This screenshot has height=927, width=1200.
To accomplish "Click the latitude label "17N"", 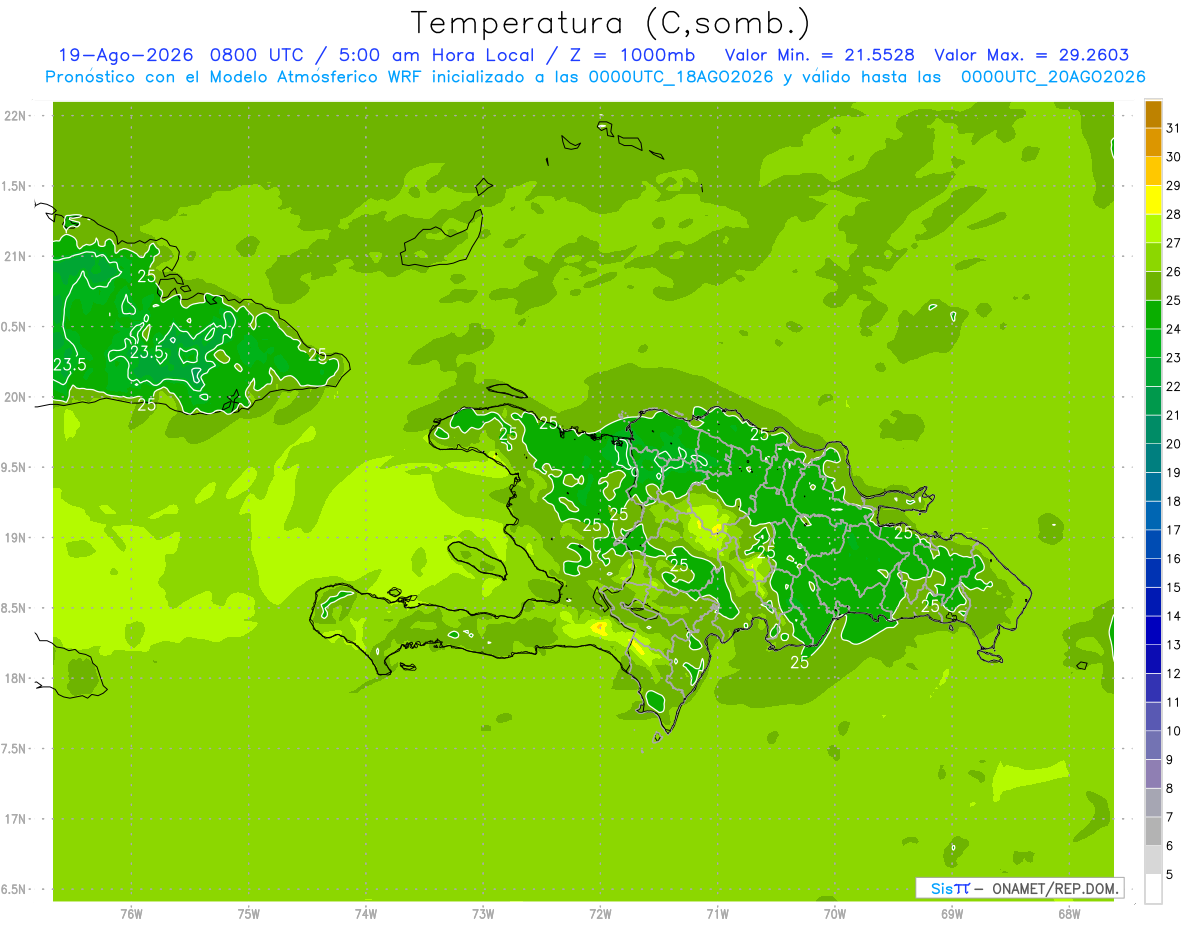I will coord(15,819).
